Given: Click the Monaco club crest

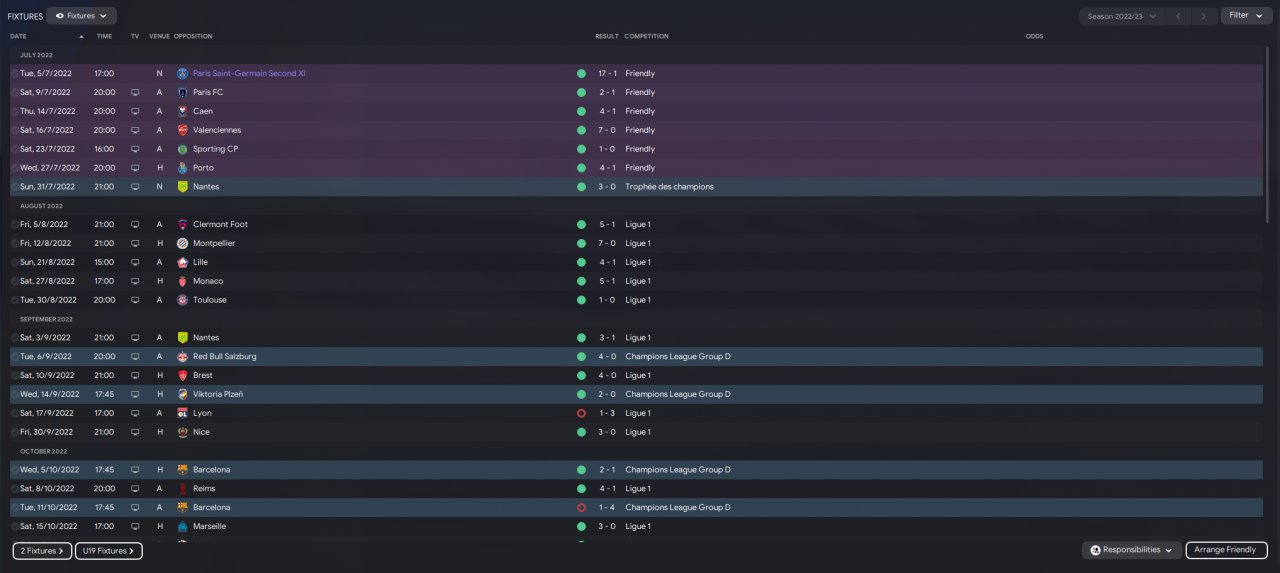Looking at the screenshot, I should pyautogui.click(x=183, y=281).
